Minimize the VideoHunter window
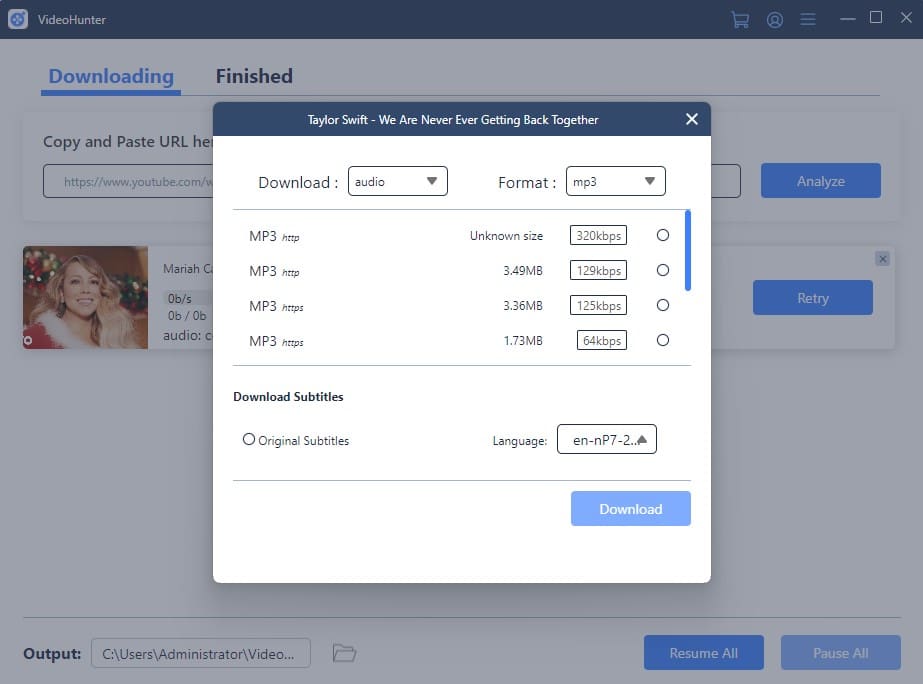 tap(848, 19)
